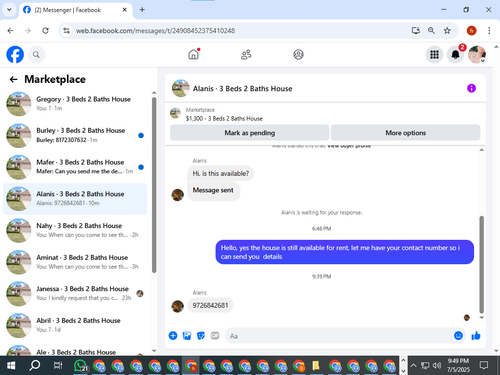Image resolution: width=500 pixels, height=375 pixels.
Task: Reload the page
Action: 45,31
